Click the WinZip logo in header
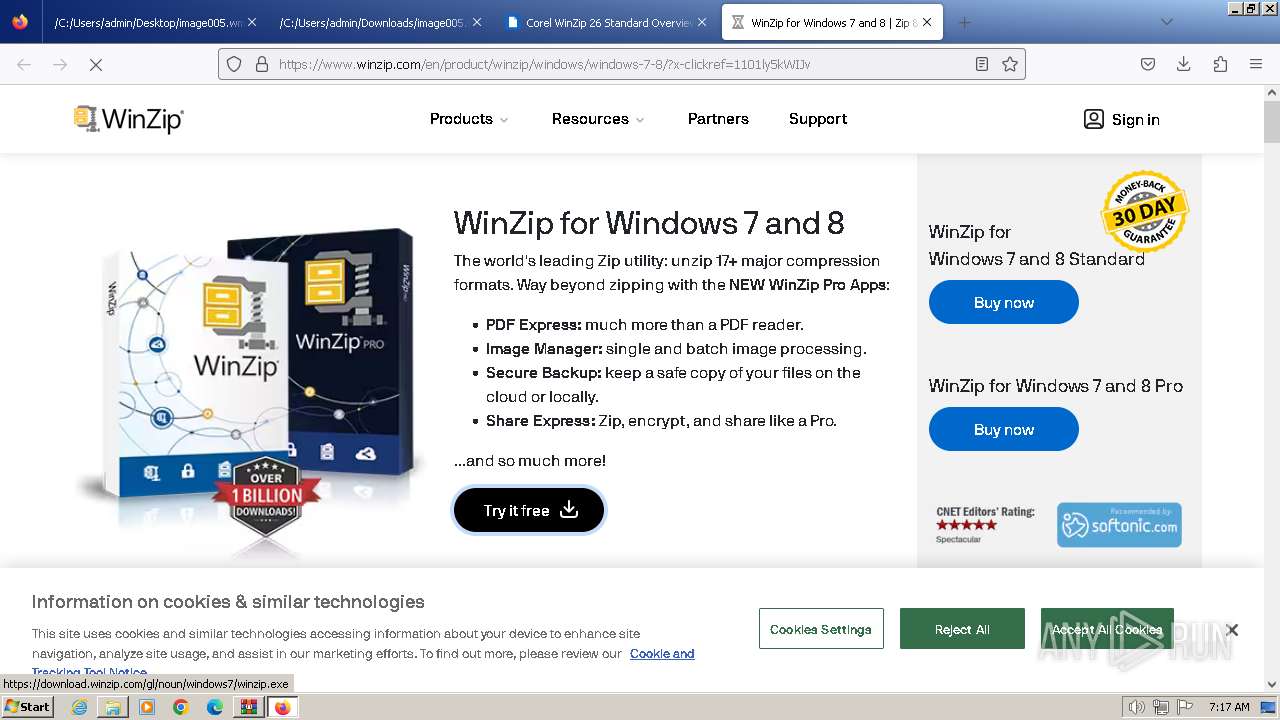The width and height of the screenshot is (1280, 720). pyautogui.click(x=129, y=119)
